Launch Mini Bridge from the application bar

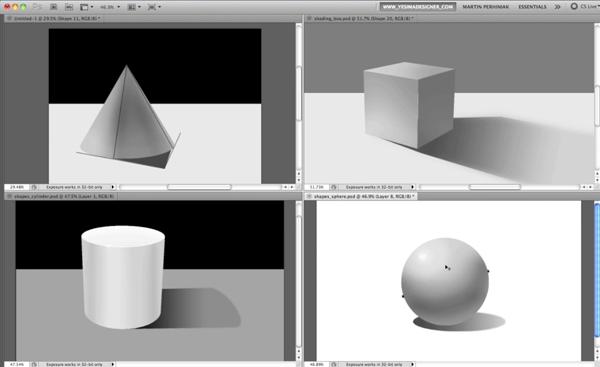(x=69, y=7)
